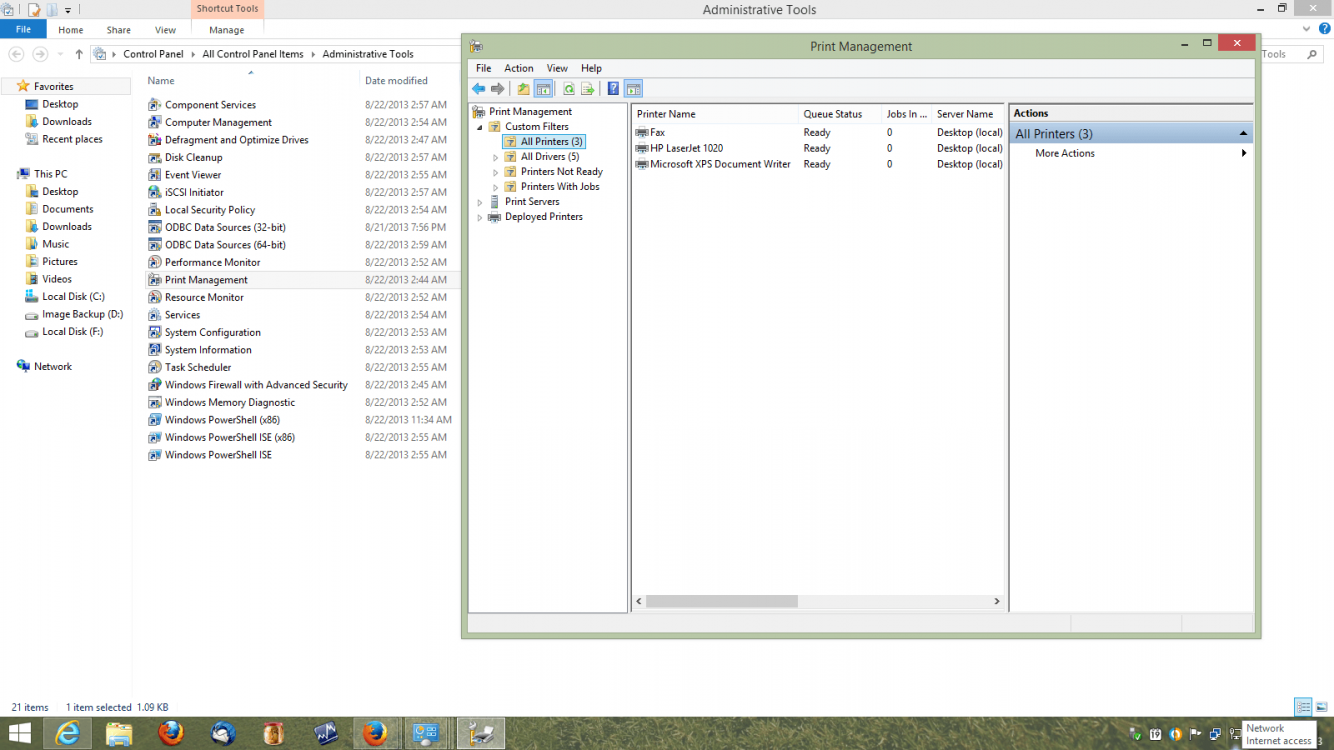Open More Actions submenu in Actions pane

1131,153
